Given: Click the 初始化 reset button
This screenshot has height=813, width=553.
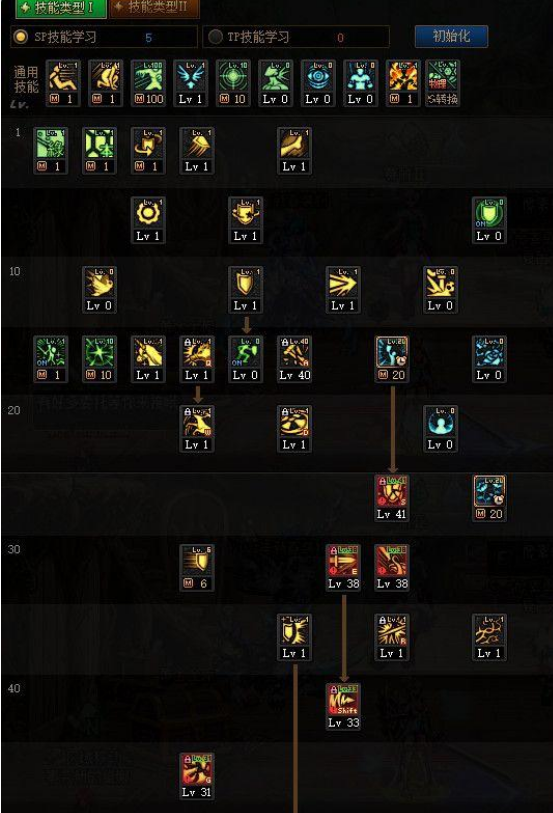Looking at the screenshot, I should [x=451, y=36].
